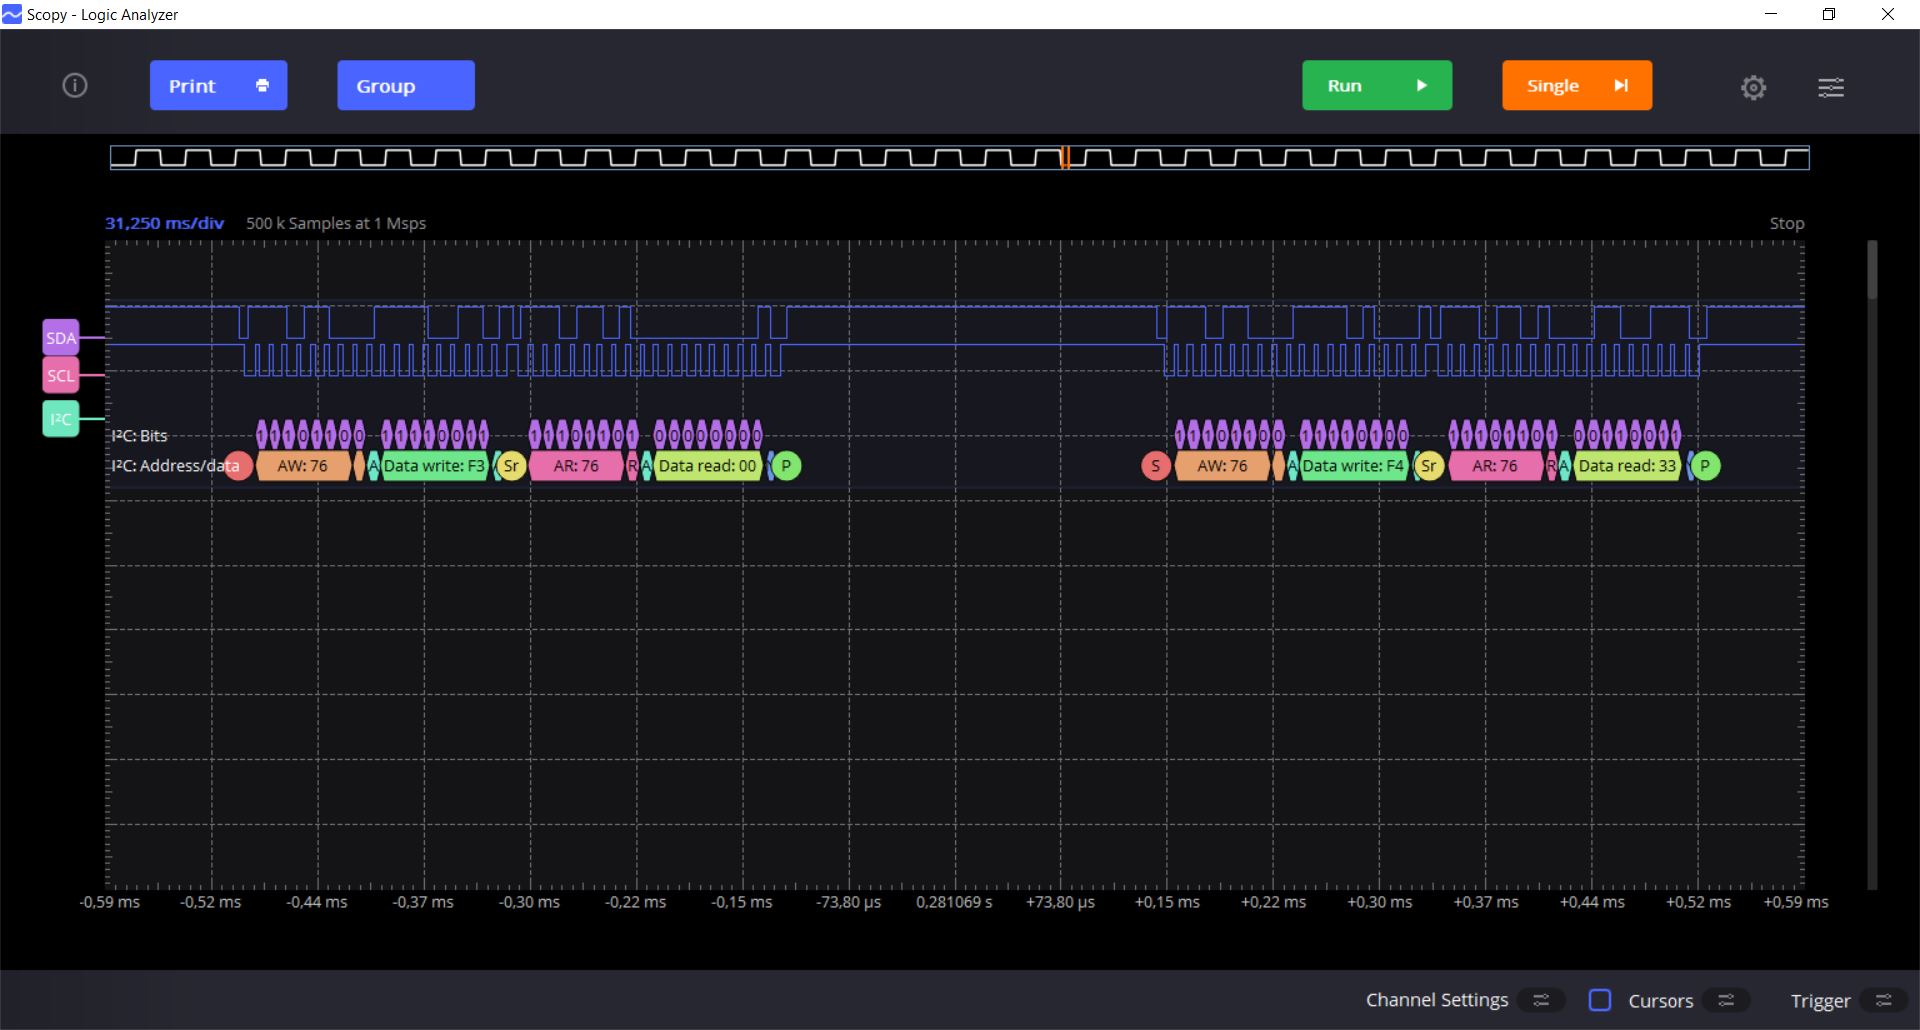Expand the Cursors settings panel
1920x1030 pixels.
point(1725,1000)
